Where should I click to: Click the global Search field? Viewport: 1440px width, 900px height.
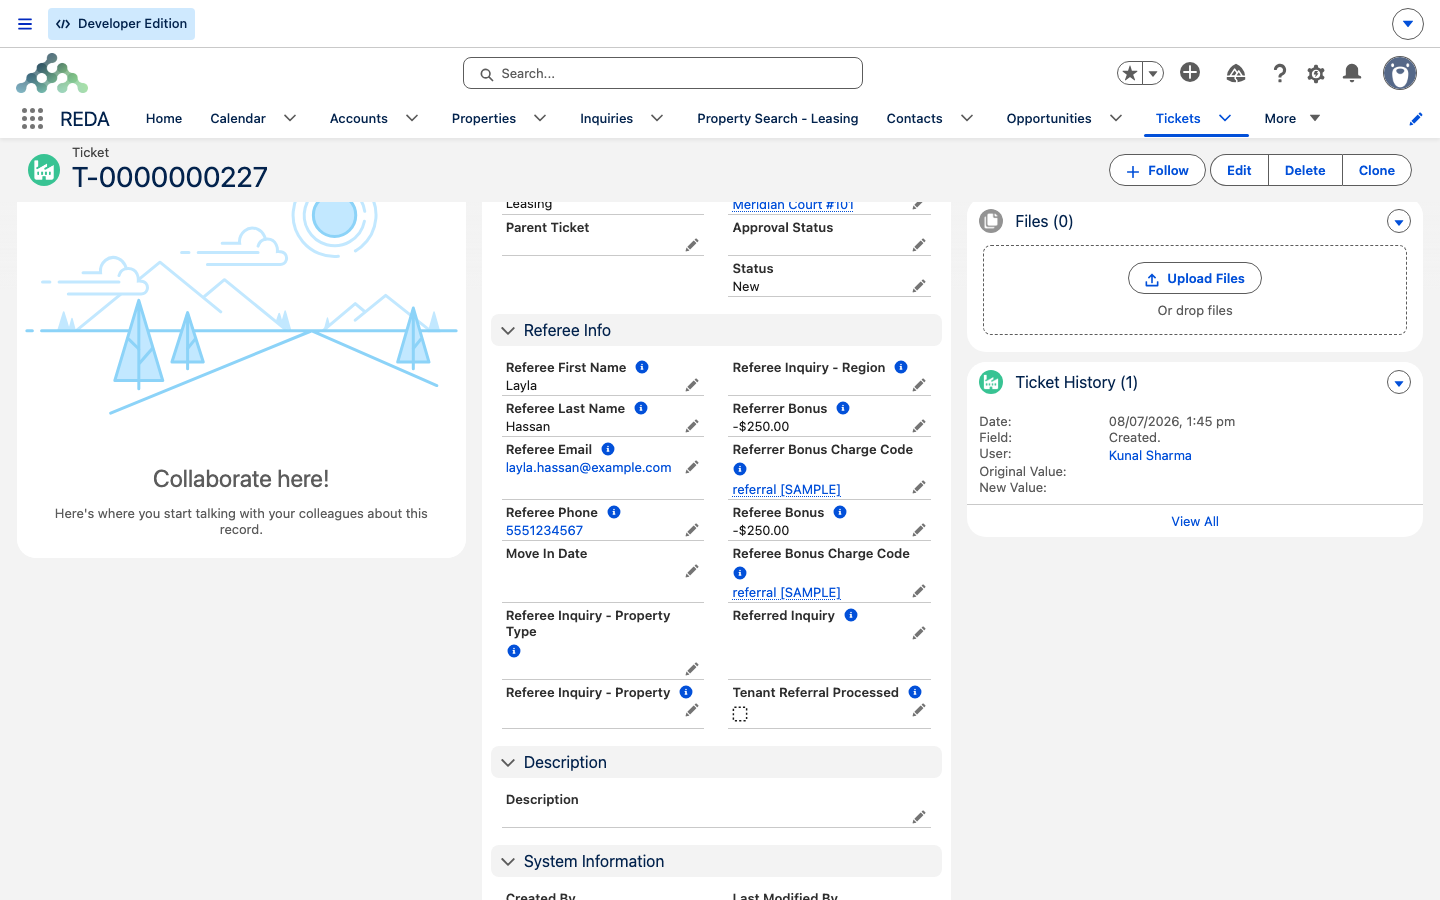coord(663,73)
